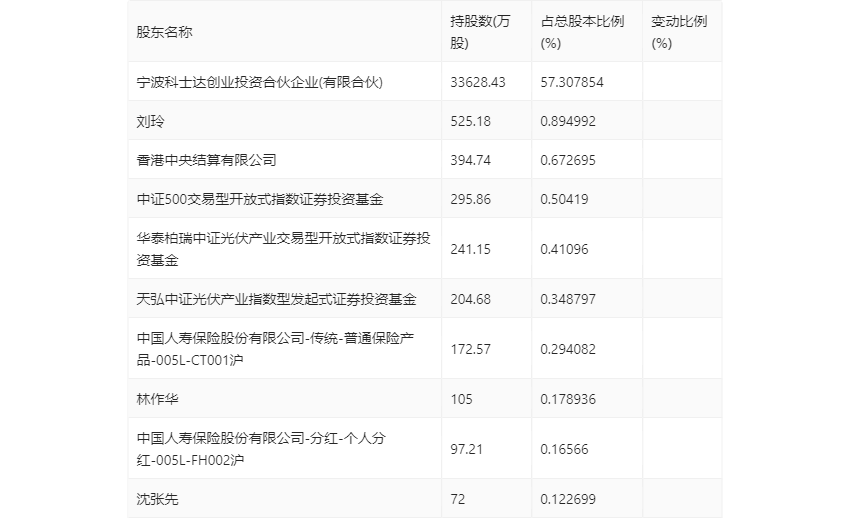Select the value 33628.43
This screenshot has height=518, width=850.
(478, 82)
